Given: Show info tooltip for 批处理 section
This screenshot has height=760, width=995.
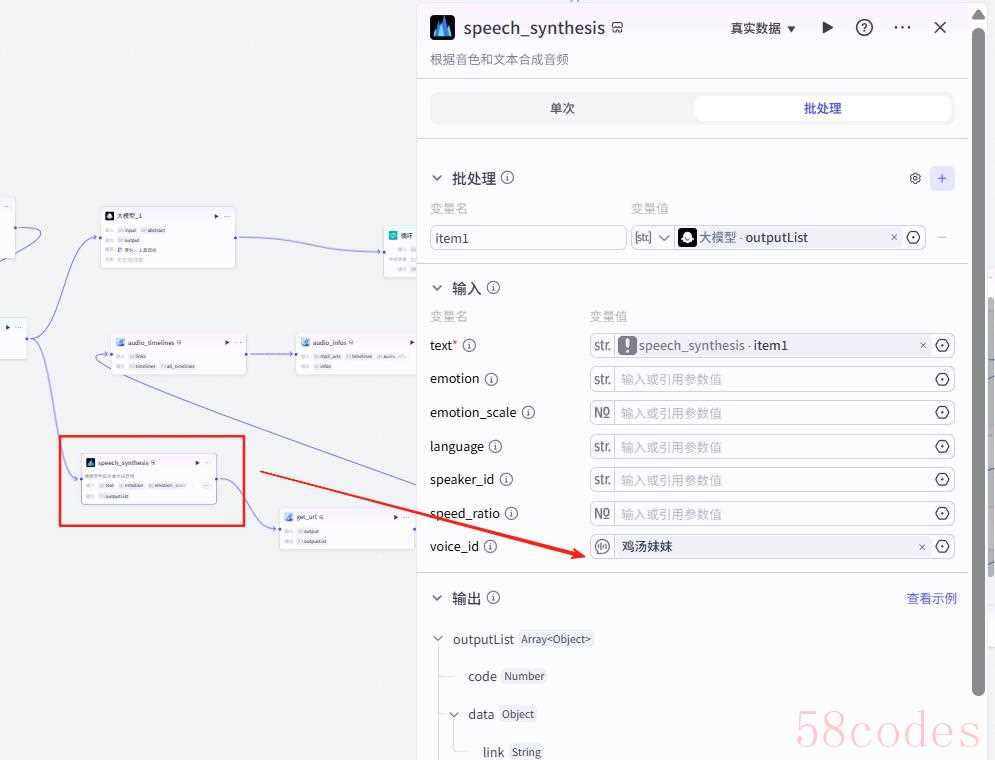Looking at the screenshot, I should tap(508, 178).
